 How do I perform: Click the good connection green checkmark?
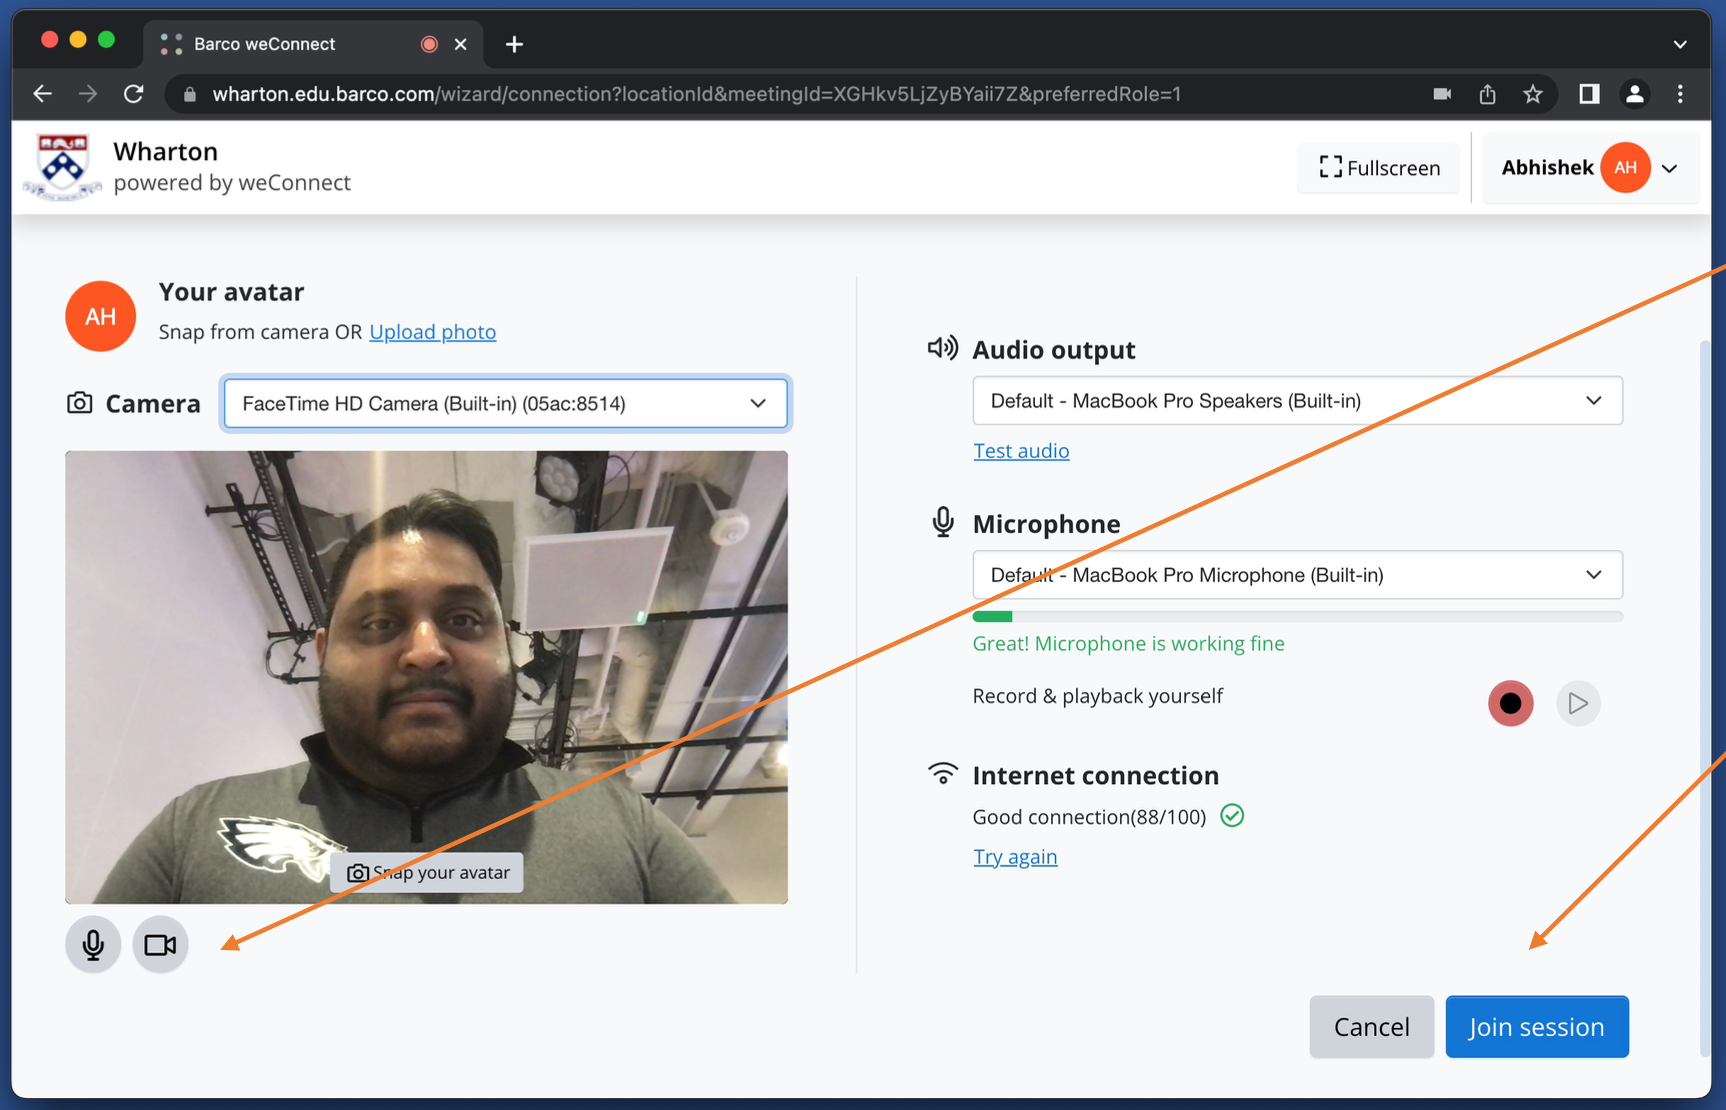[1232, 816]
